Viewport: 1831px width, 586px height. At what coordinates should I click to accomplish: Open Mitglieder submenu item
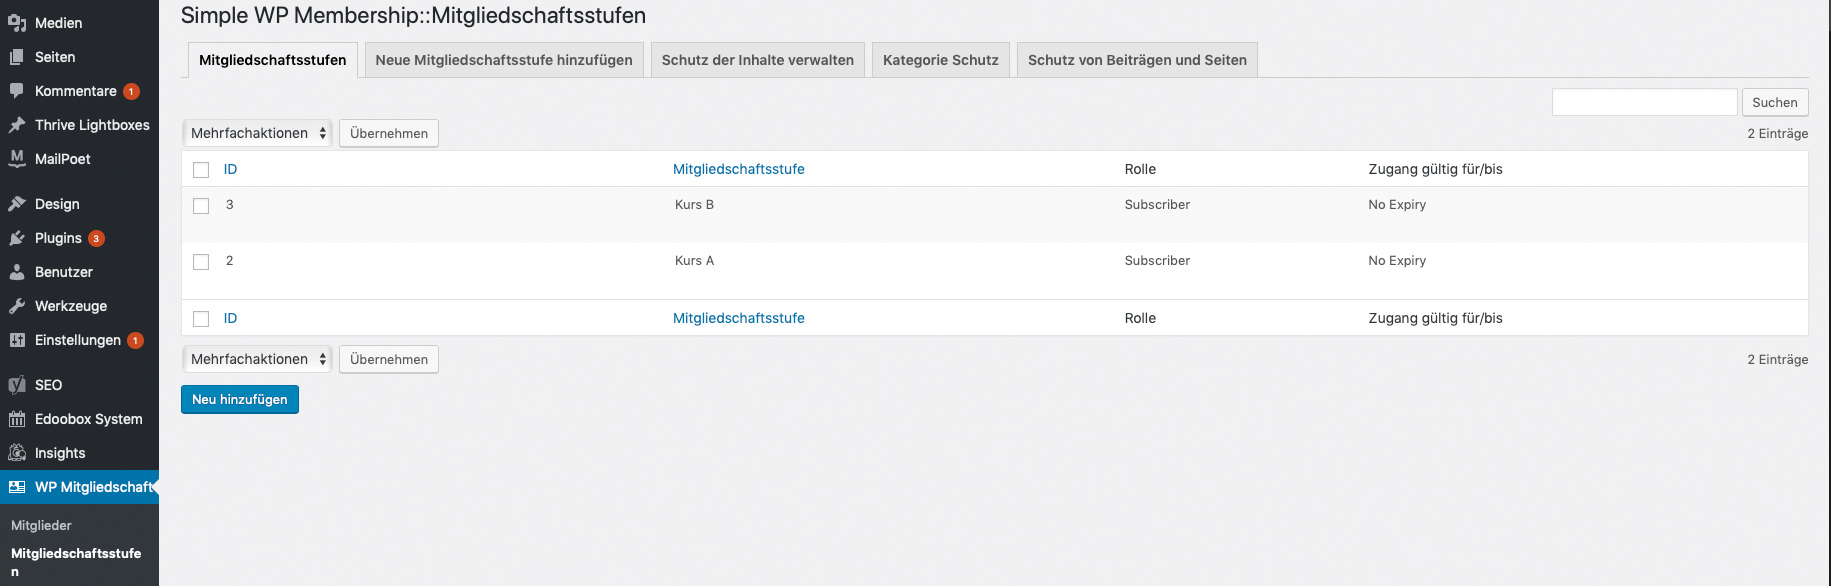click(41, 525)
